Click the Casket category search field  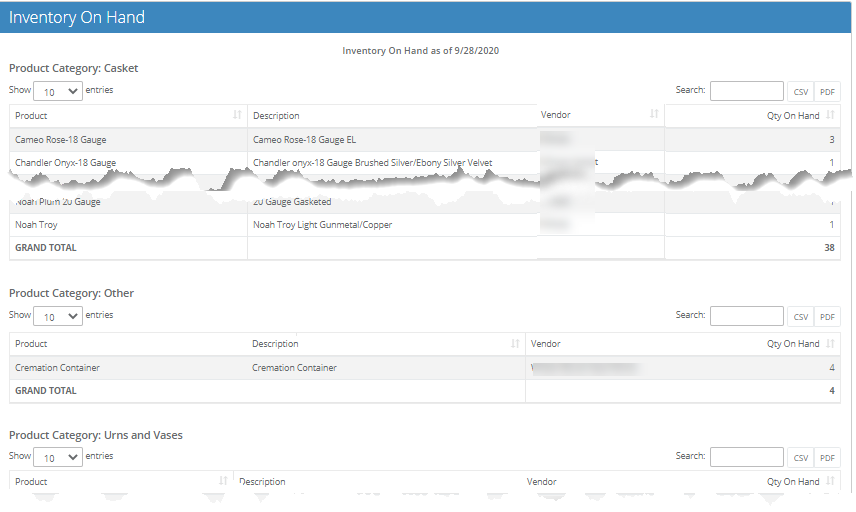746,91
